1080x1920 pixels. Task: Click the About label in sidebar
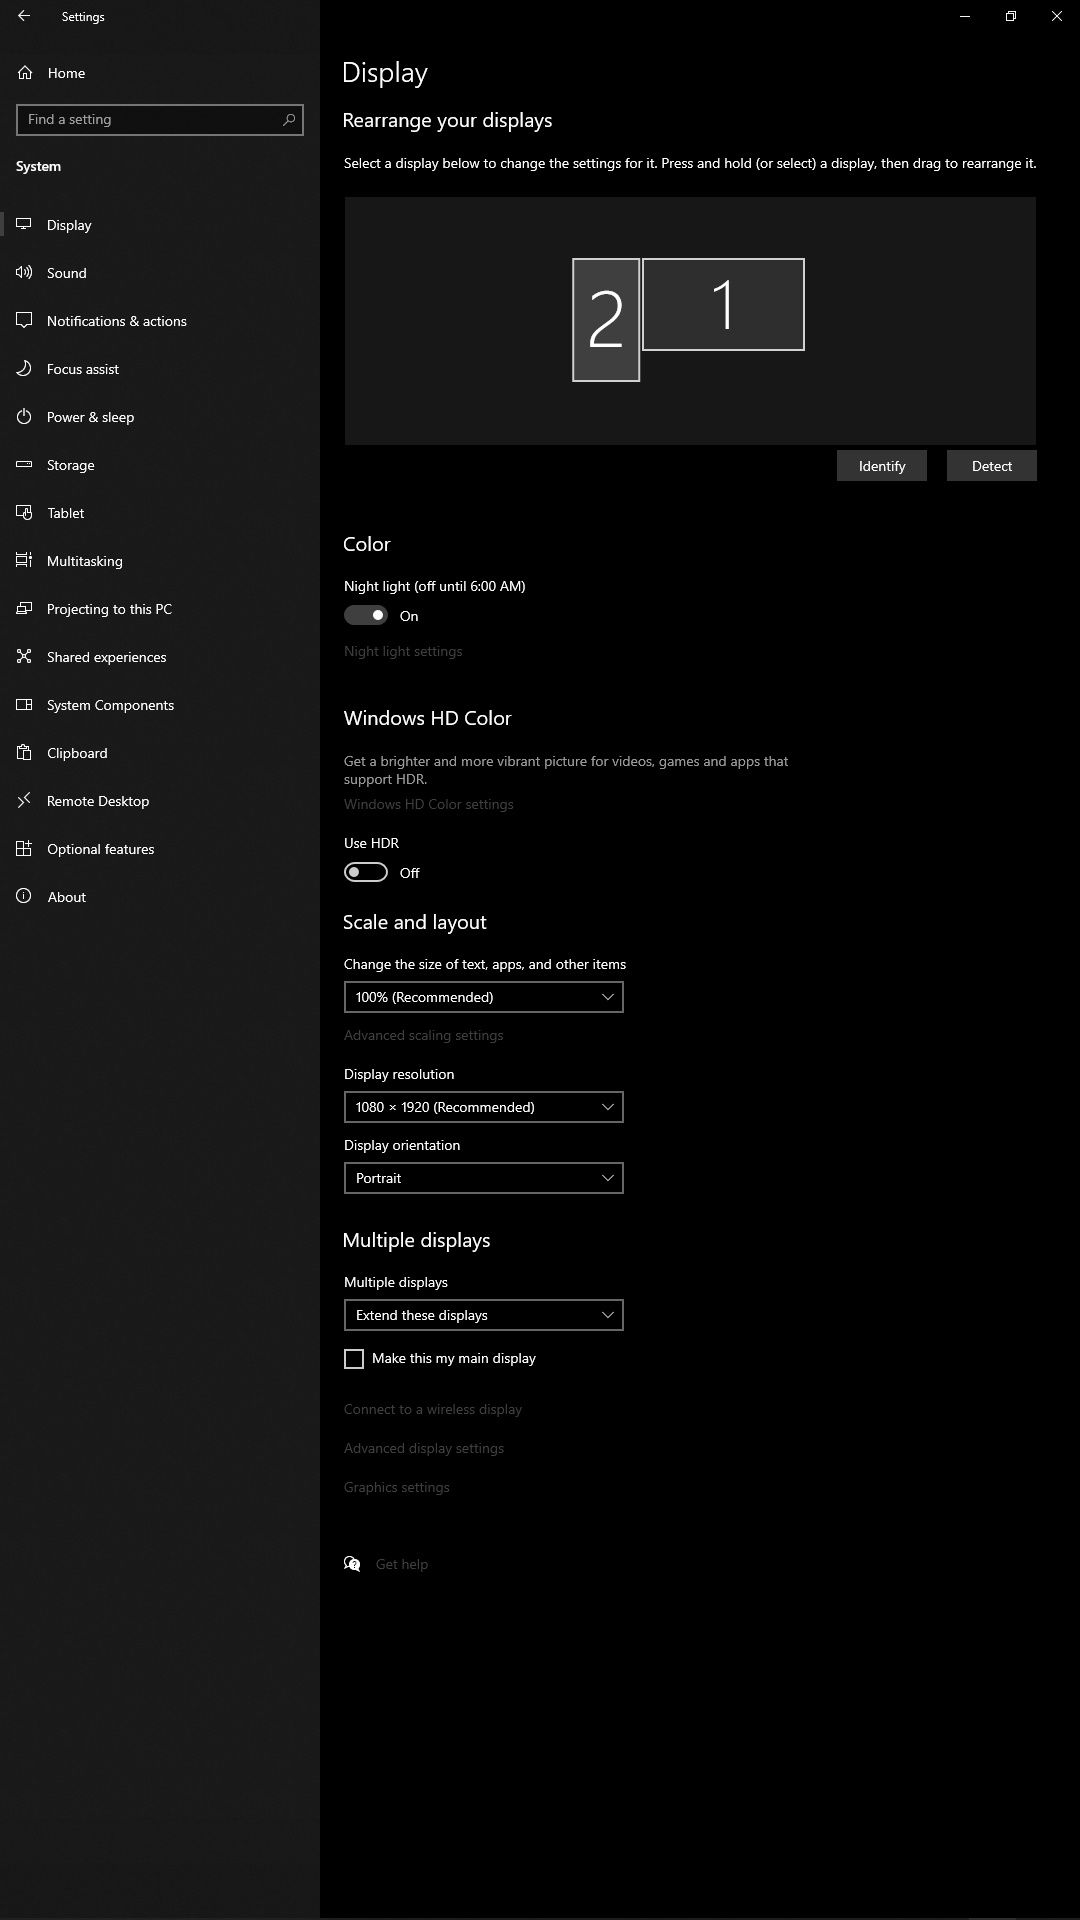67,897
